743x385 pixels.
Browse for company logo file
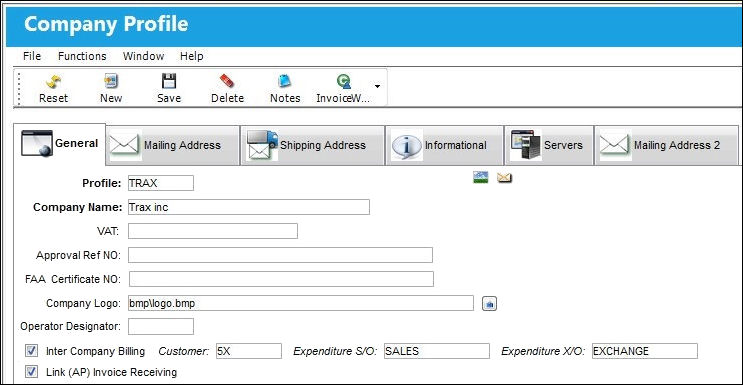489,303
